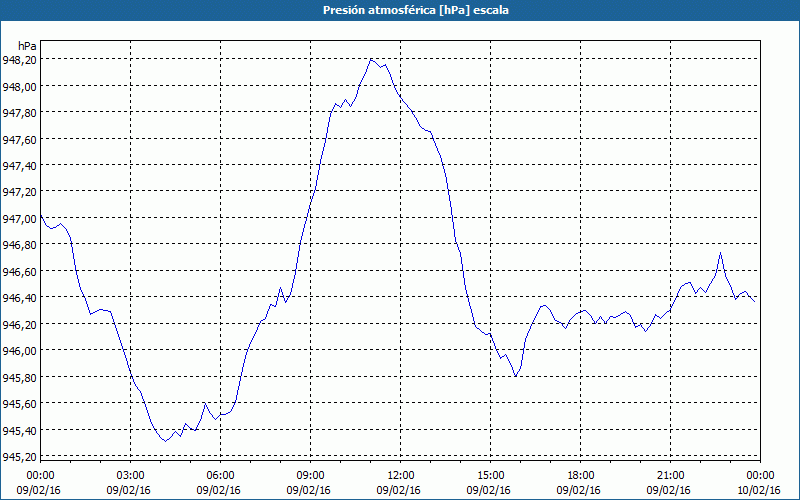The height and width of the screenshot is (500, 800).
Task: Click the 21:00 time axis label
Action: pos(670,476)
